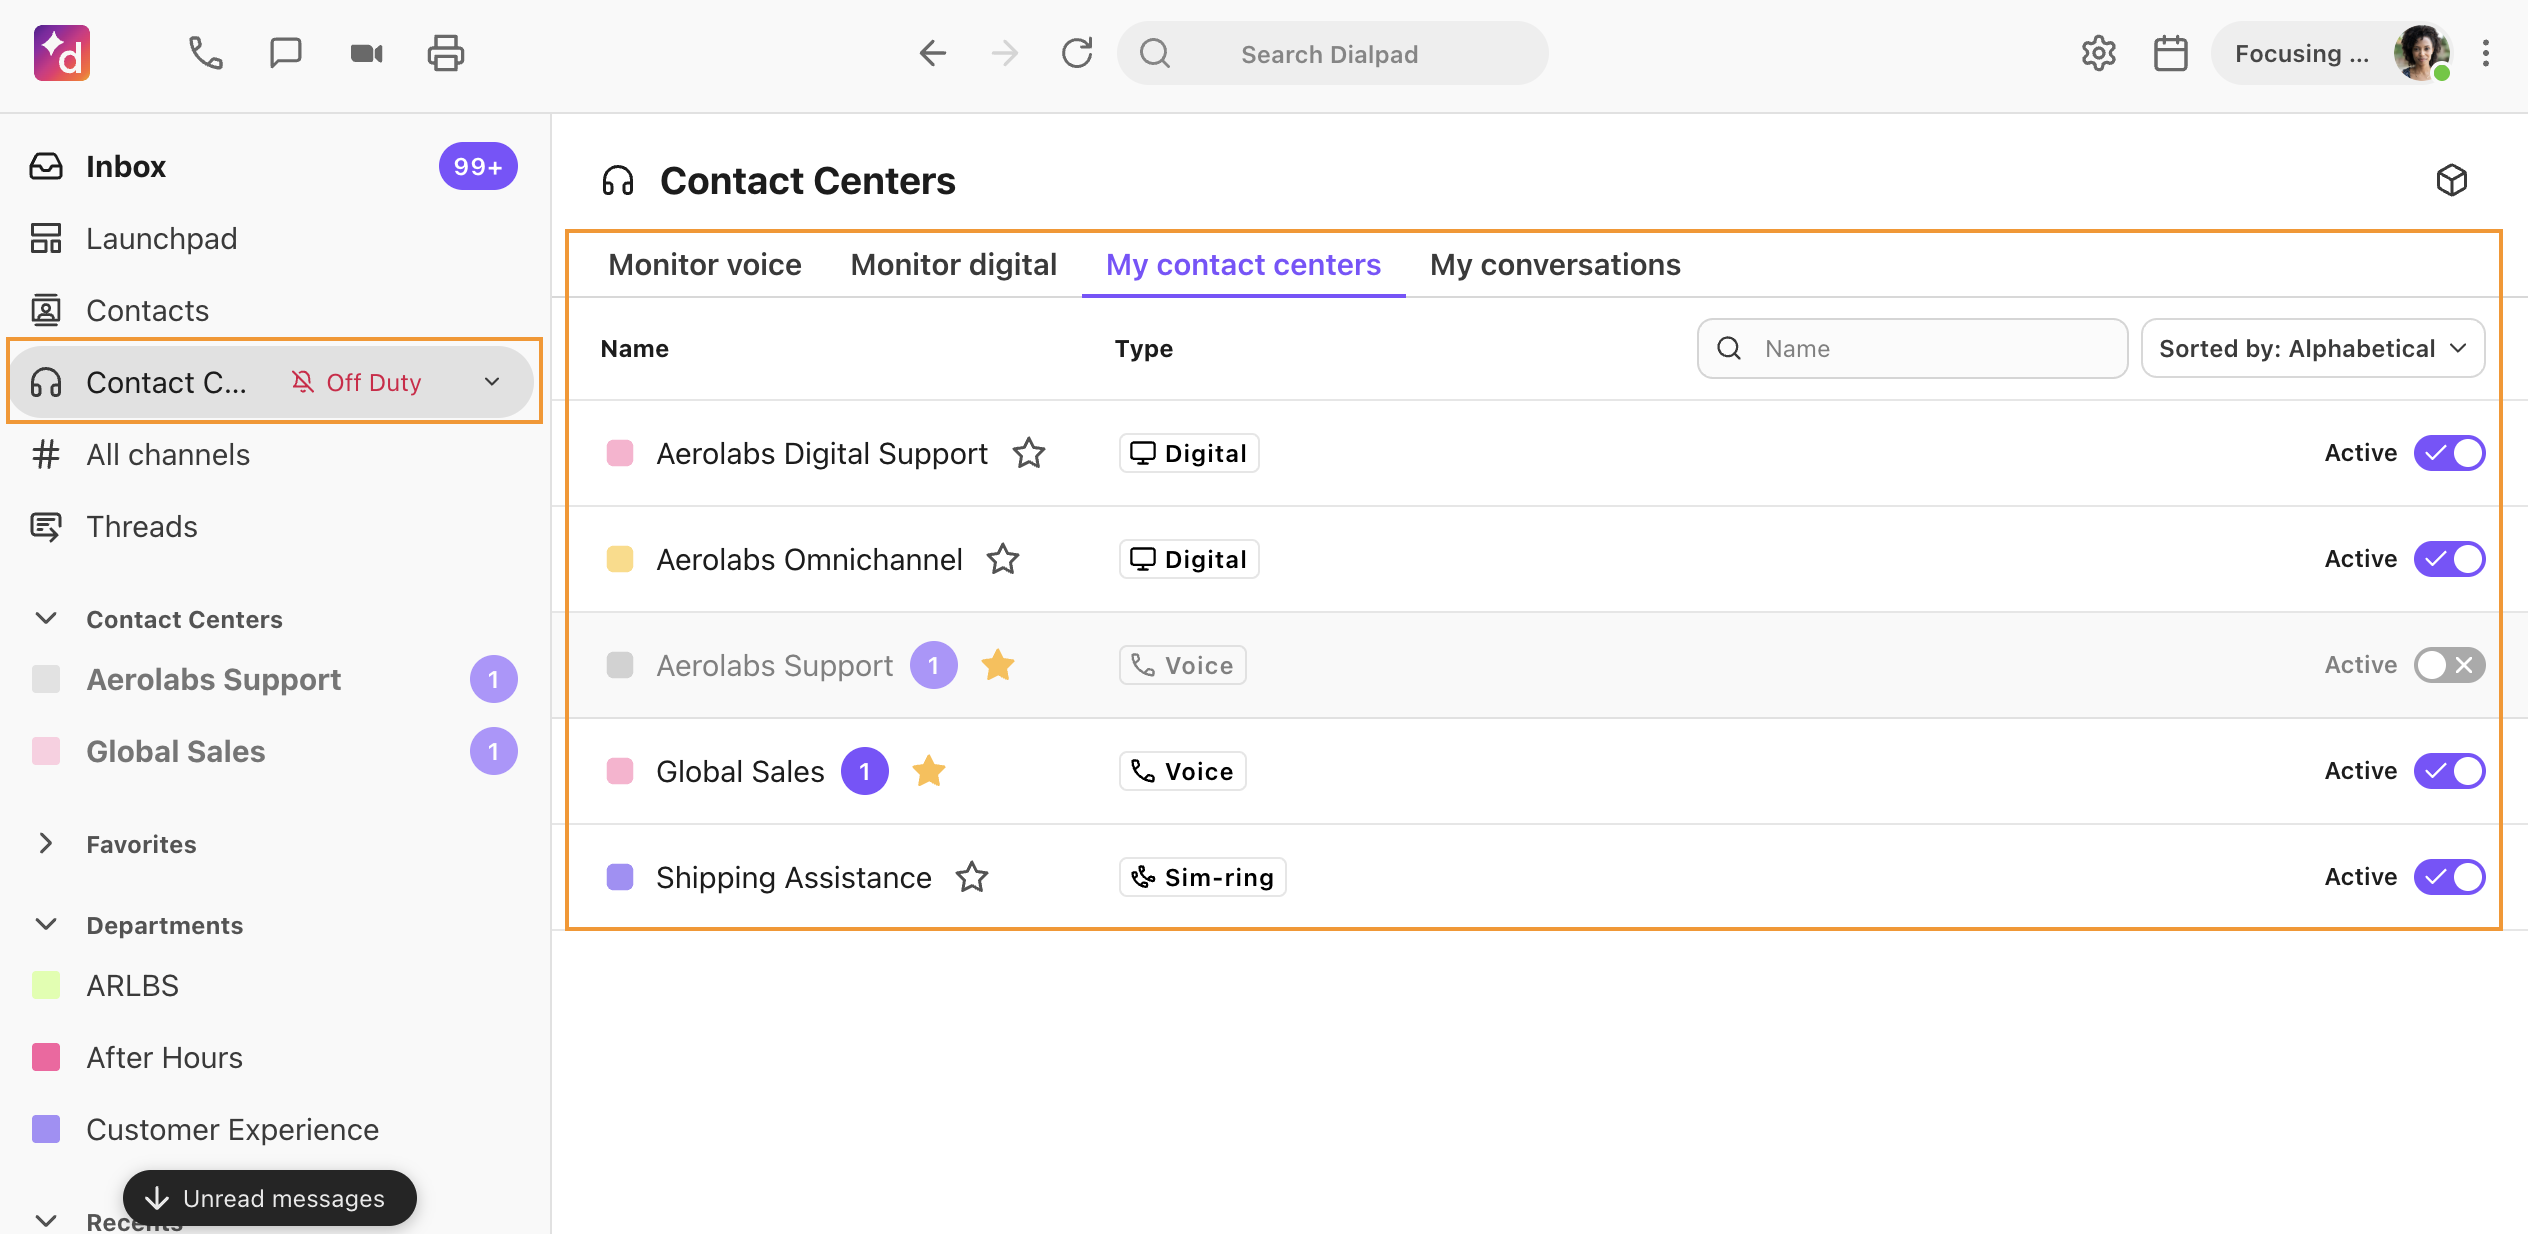This screenshot has height=1234, width=2528.
Task: Open the calendar icon in top bar
Action: pyautogui.click(x=2171, y=53)
